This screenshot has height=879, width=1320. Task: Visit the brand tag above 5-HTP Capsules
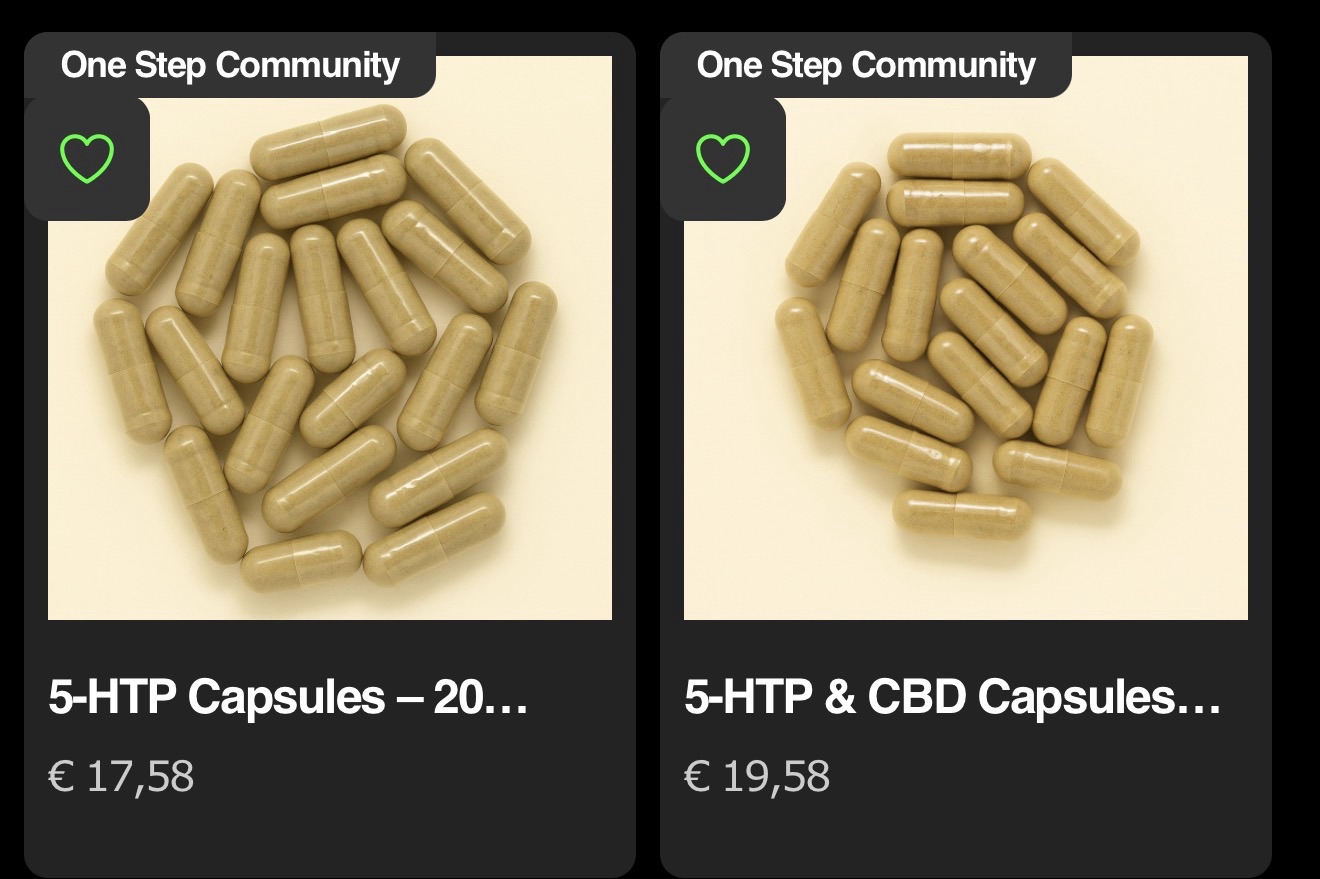[x=230, y=66]
